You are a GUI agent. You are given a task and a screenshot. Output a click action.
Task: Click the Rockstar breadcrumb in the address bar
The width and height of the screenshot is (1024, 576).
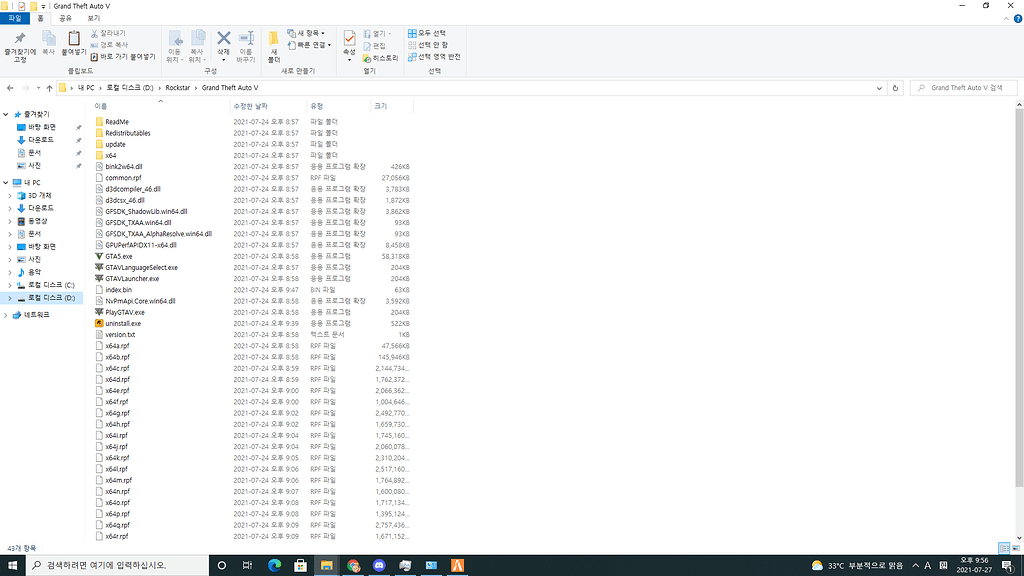coord(175,87)
